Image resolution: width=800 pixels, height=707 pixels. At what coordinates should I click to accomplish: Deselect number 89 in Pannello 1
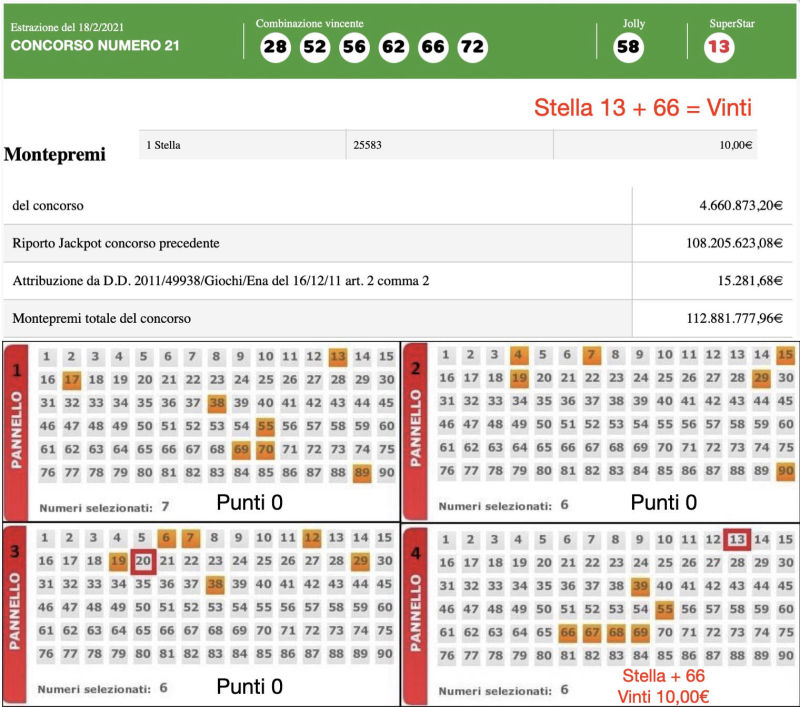pos(362,472)
